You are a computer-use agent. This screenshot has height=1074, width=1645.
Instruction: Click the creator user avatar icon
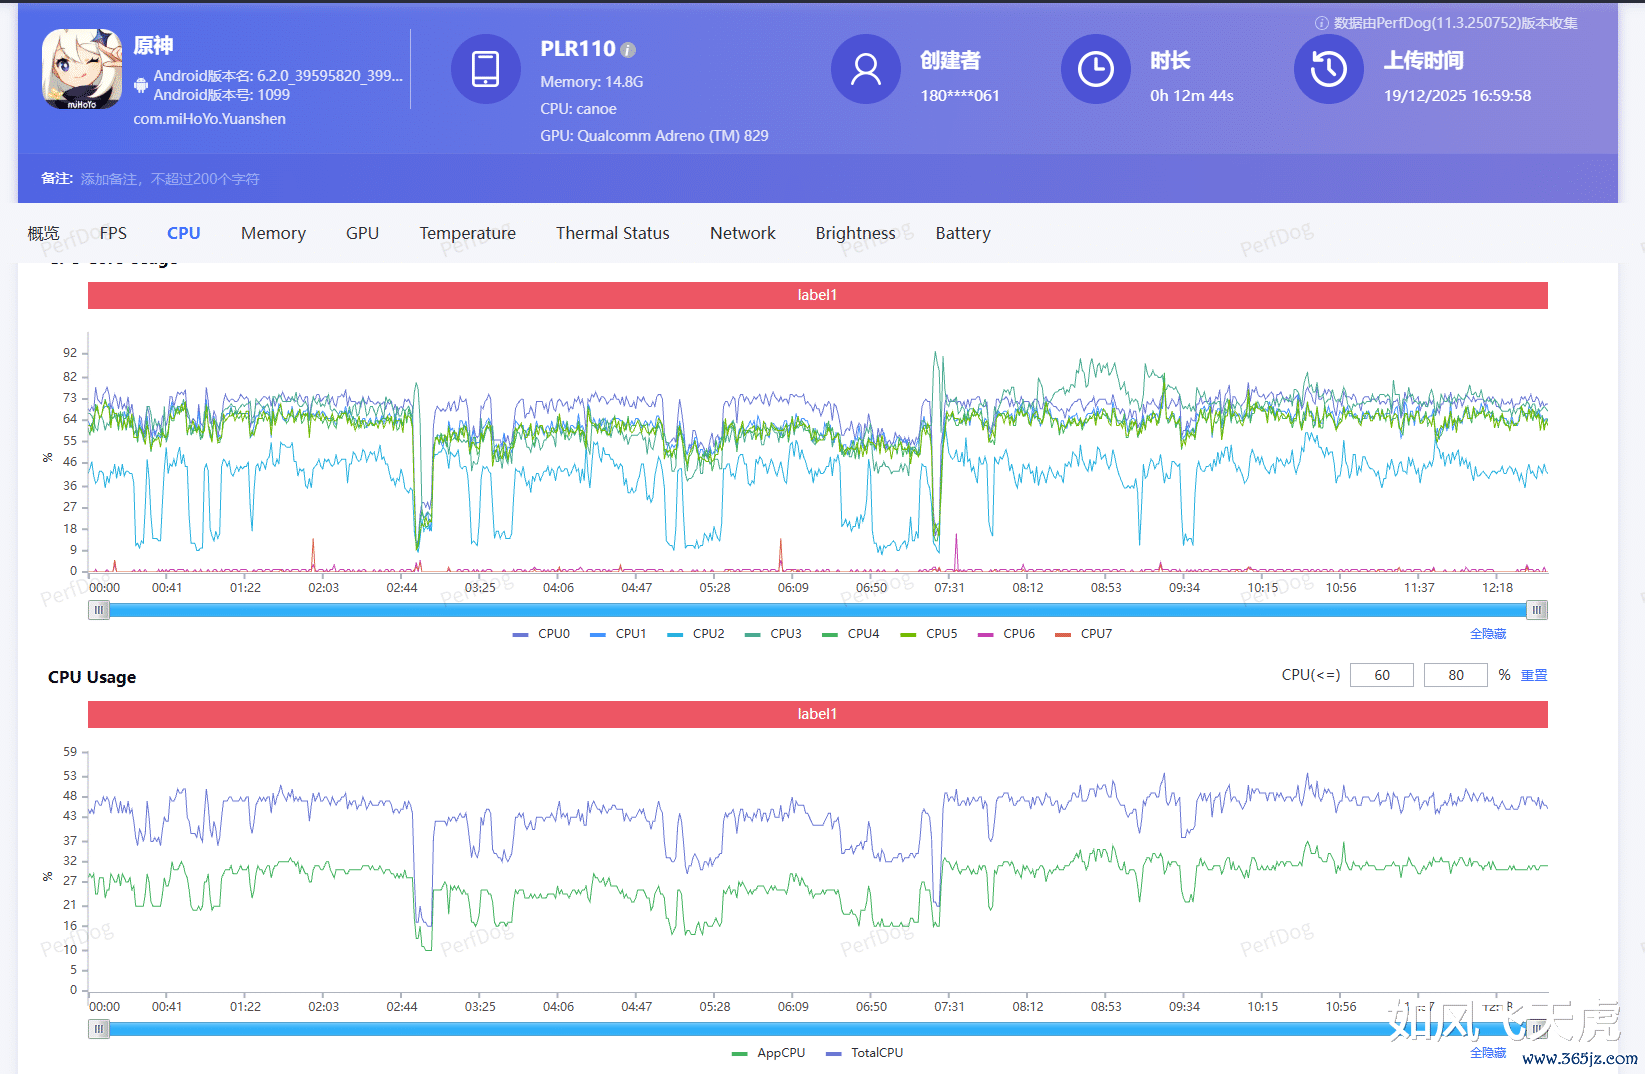865,69
